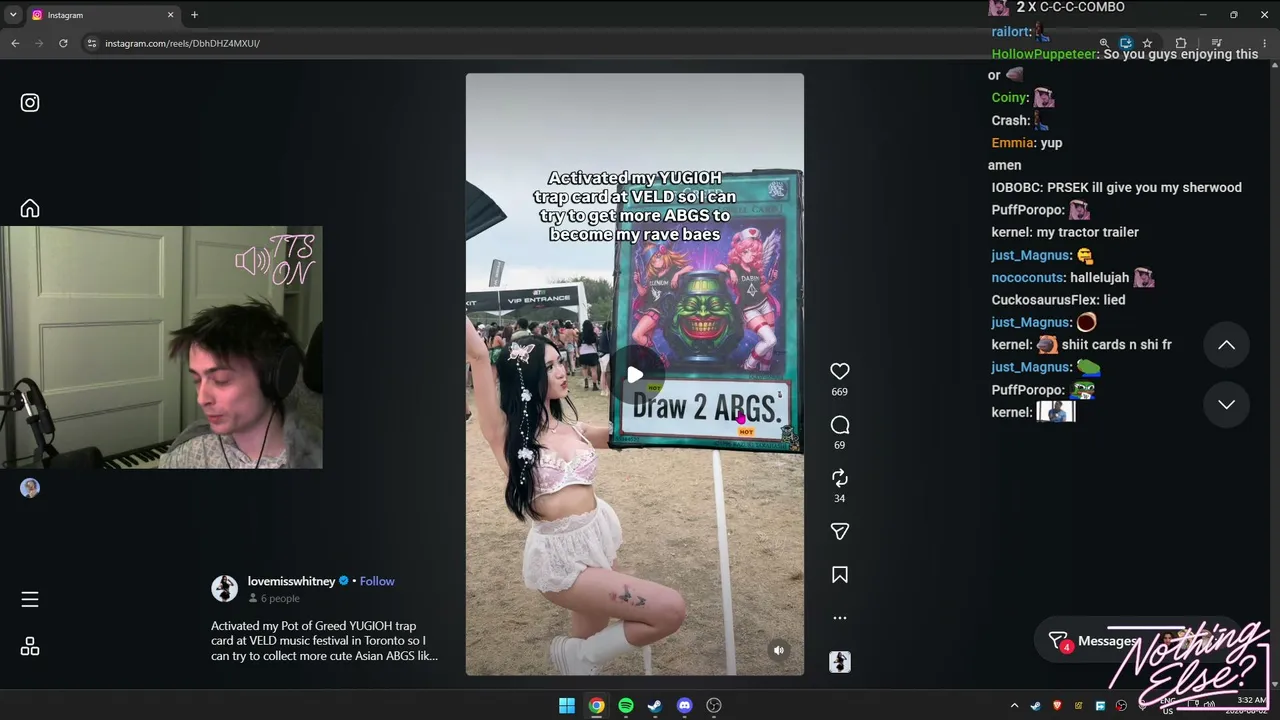Go to the next reel
Screen dimensions: 1280x720
(1226, 404)
